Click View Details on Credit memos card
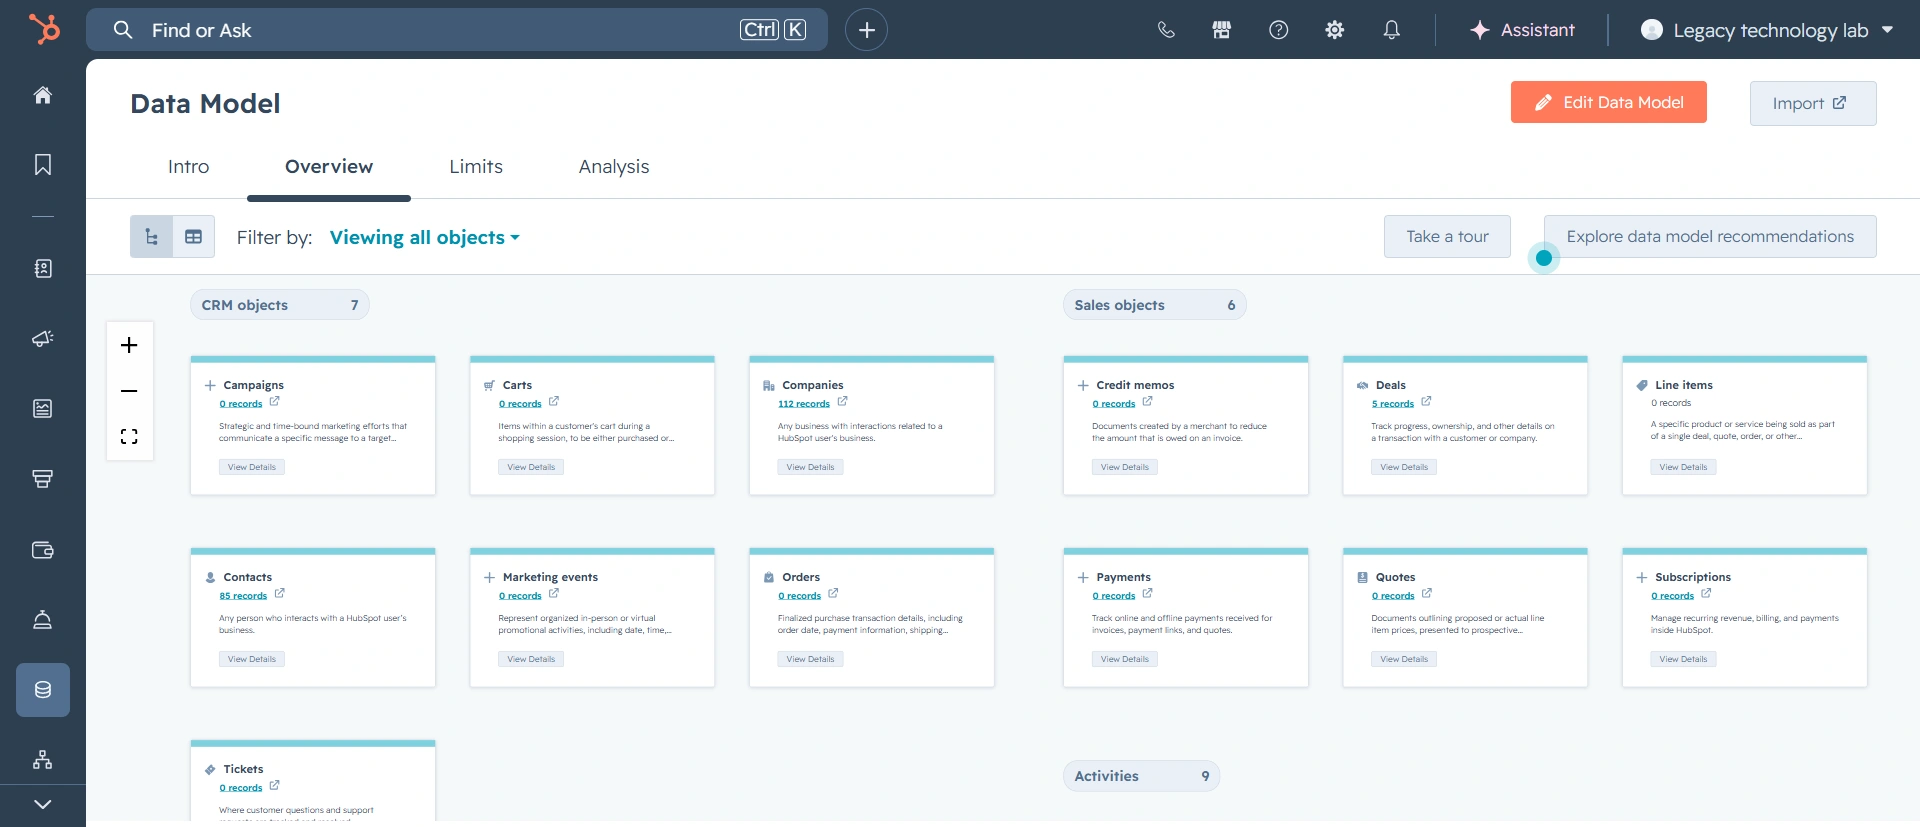1920x827 pixels. [x=1125, y=467]
